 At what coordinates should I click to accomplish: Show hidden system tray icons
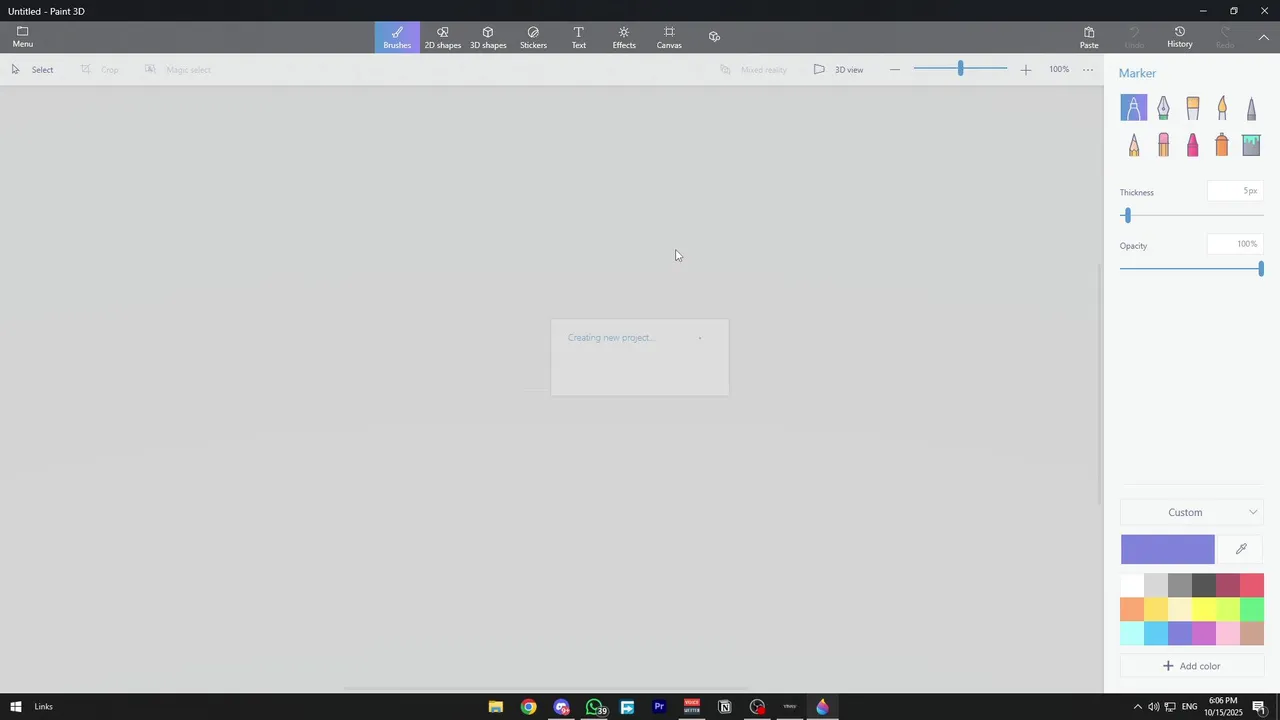point(1137,707)
